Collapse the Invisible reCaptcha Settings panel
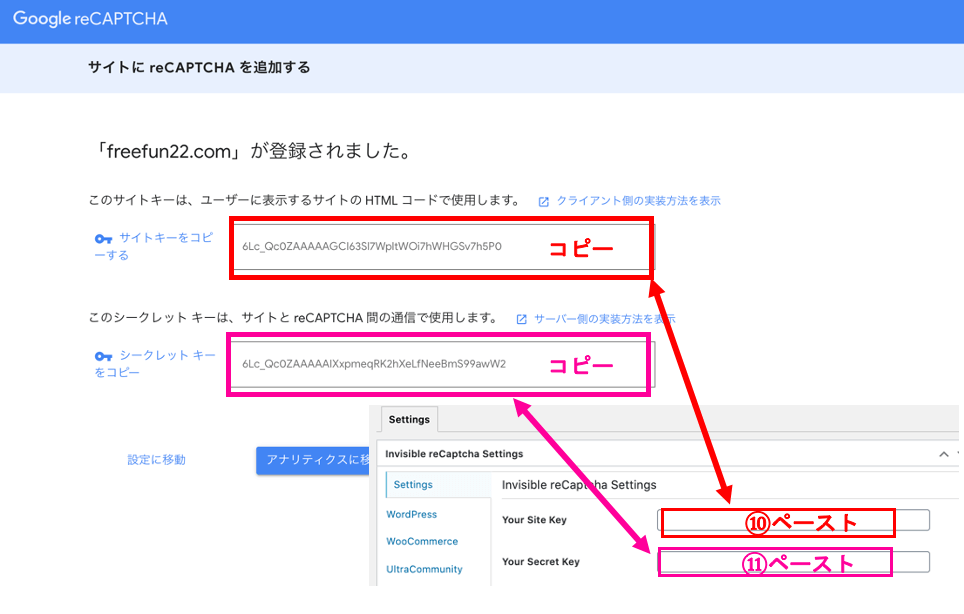964x614 pixels. tap(944, 454)
